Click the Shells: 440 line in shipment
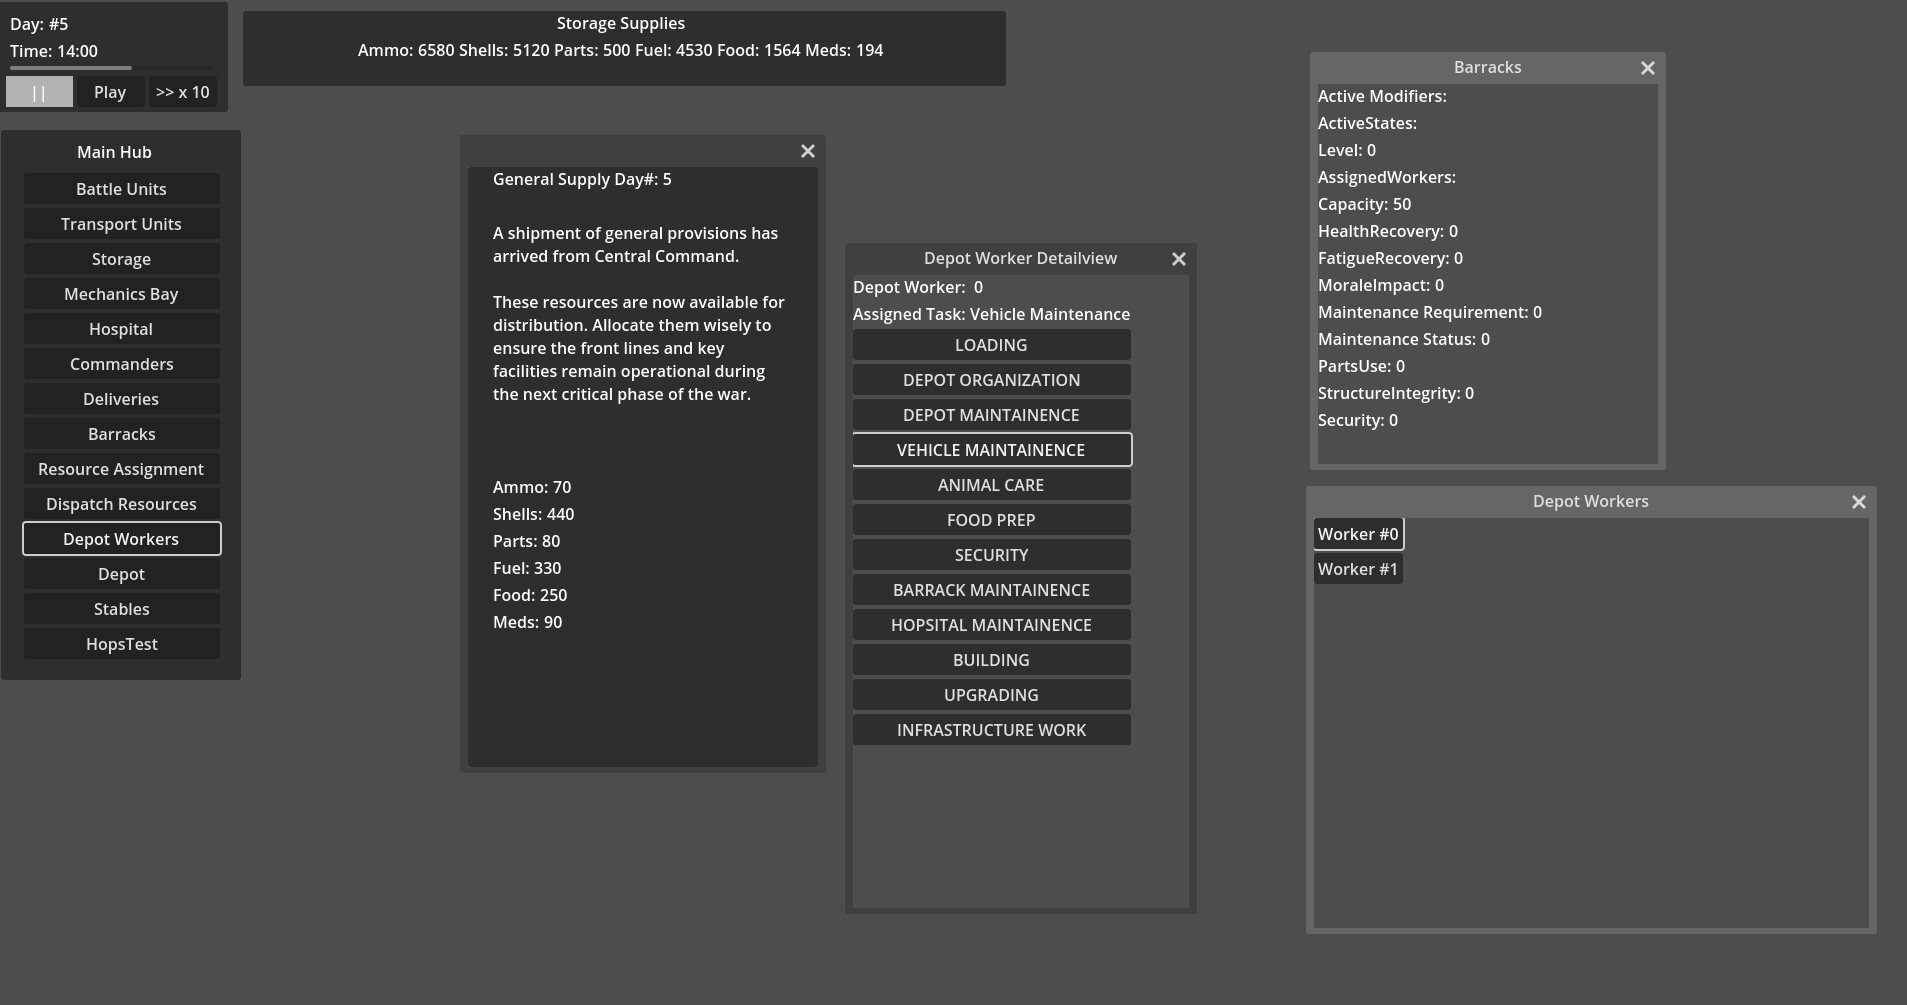 coord(533,514)
